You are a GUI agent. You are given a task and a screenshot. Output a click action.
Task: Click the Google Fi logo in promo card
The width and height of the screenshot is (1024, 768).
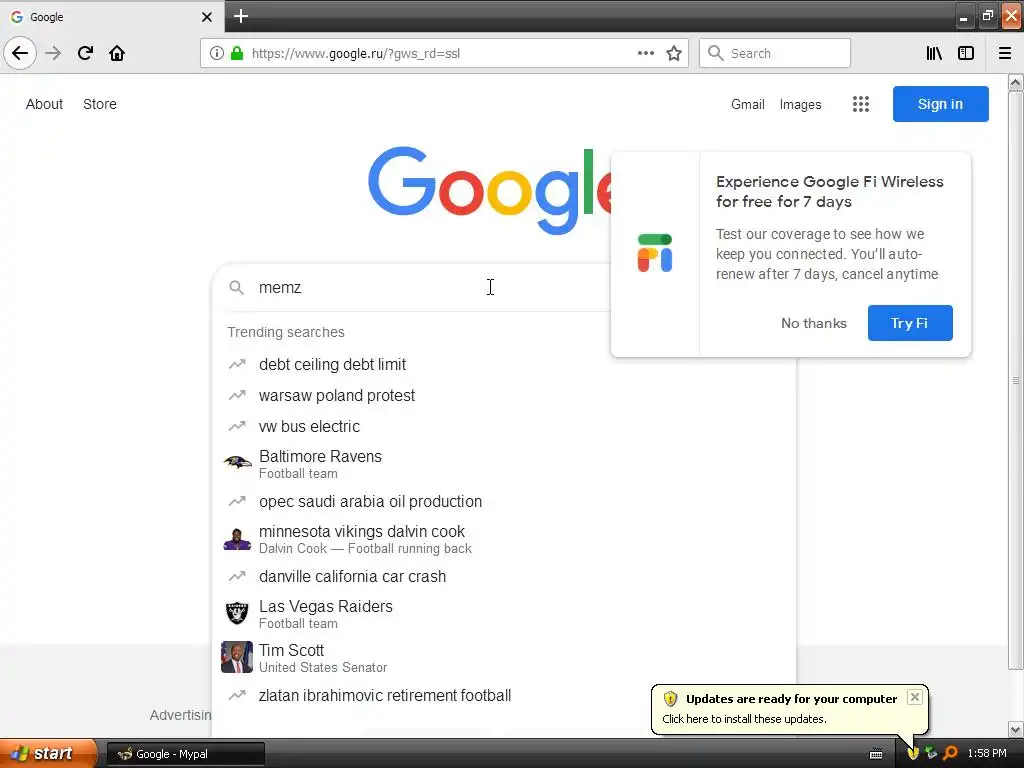point(655,253)
